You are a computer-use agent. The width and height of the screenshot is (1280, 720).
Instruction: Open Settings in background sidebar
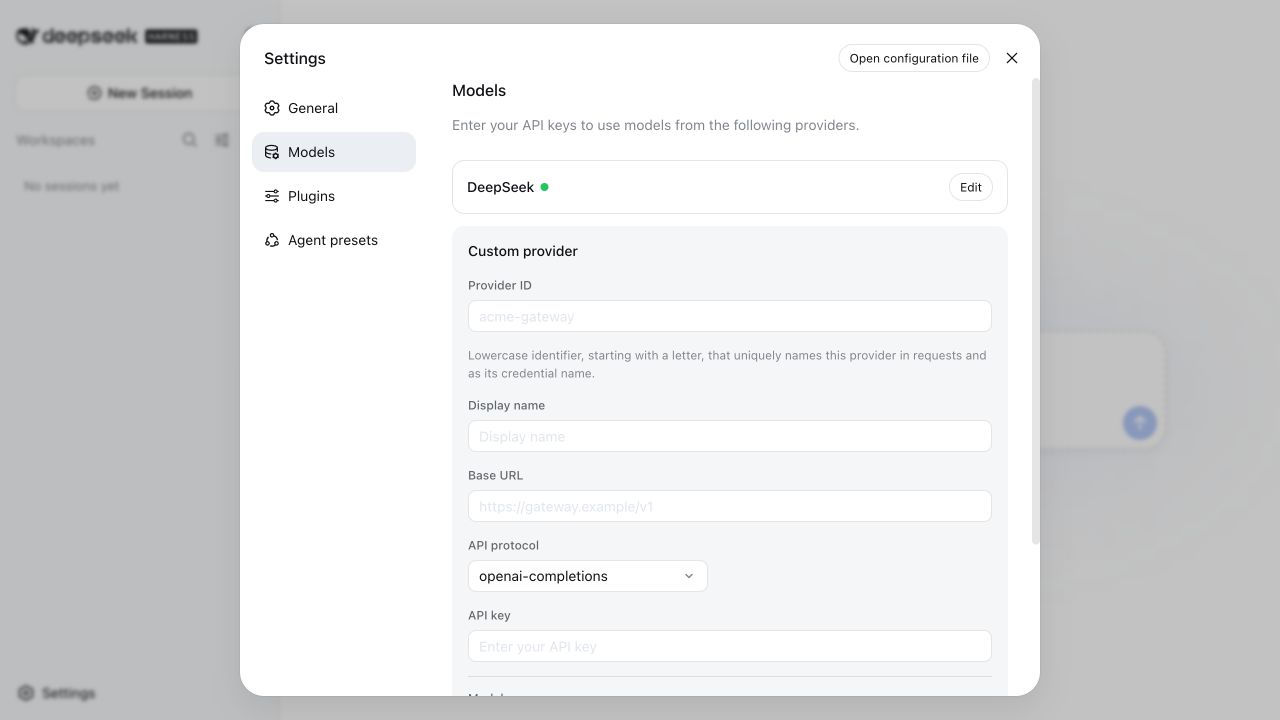coord(57,693)
